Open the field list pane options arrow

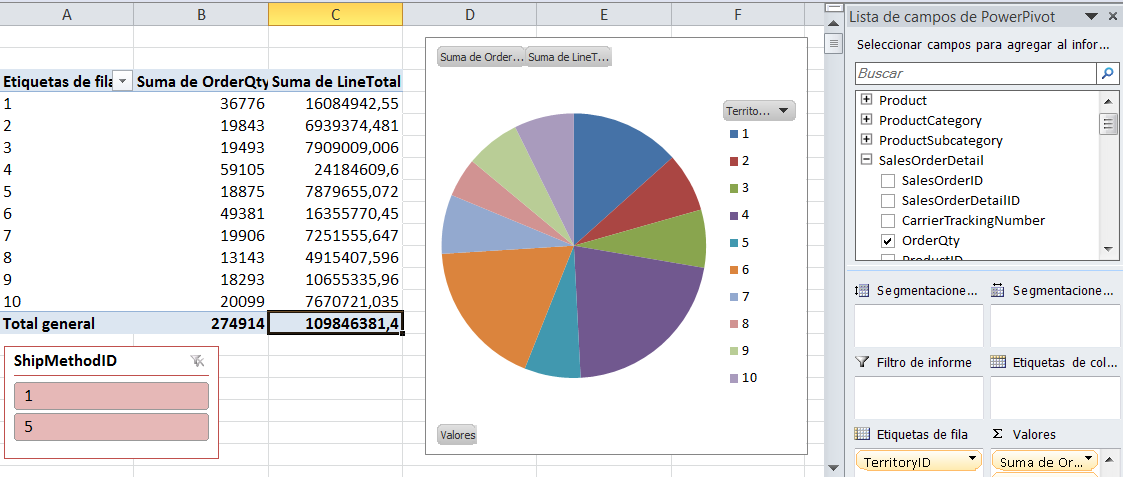click(1090, 16)
